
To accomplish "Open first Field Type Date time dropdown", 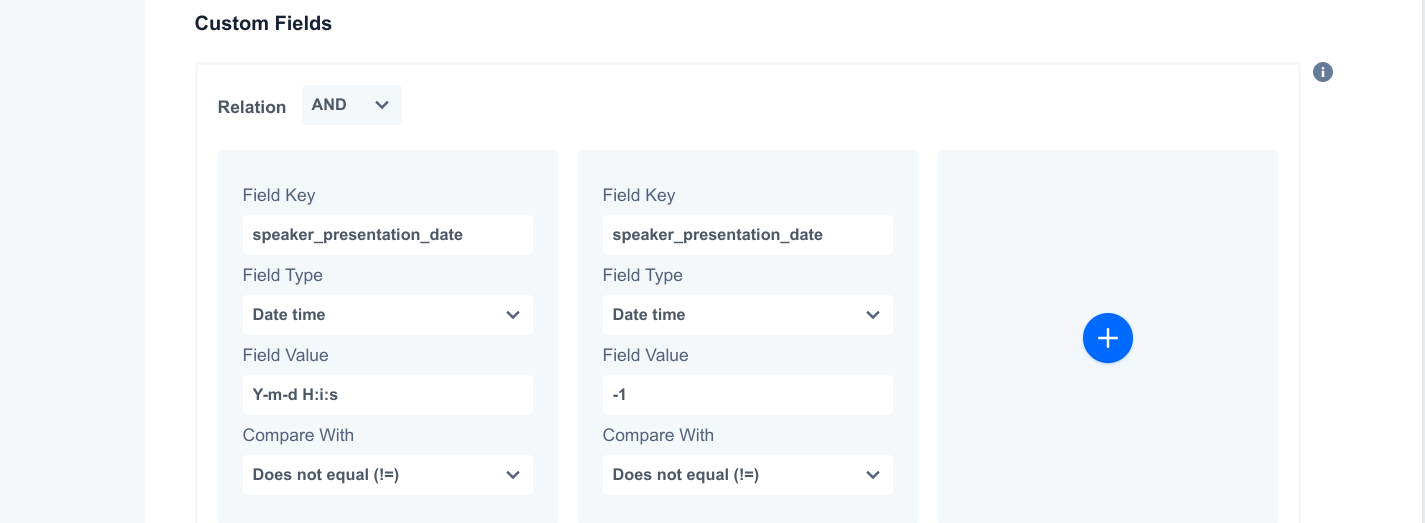I will (388, 315).
